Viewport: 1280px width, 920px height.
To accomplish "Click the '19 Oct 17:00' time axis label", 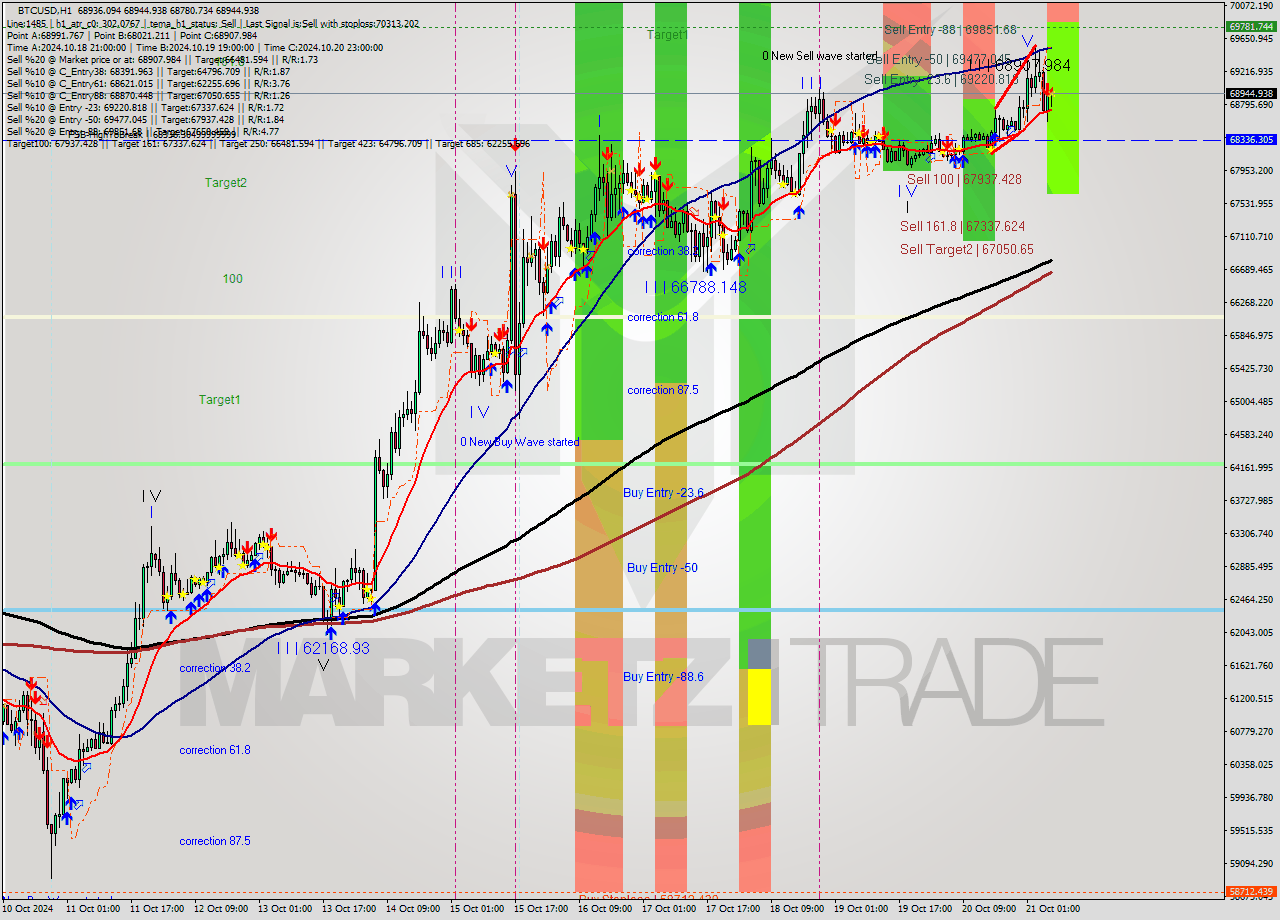I will (924, 909).
